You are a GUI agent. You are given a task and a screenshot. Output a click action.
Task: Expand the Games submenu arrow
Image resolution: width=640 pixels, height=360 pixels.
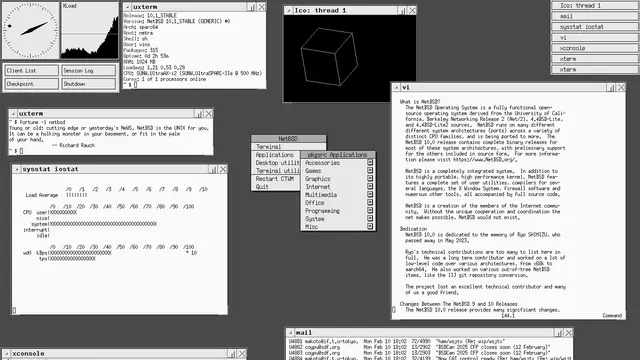[370, 171]
